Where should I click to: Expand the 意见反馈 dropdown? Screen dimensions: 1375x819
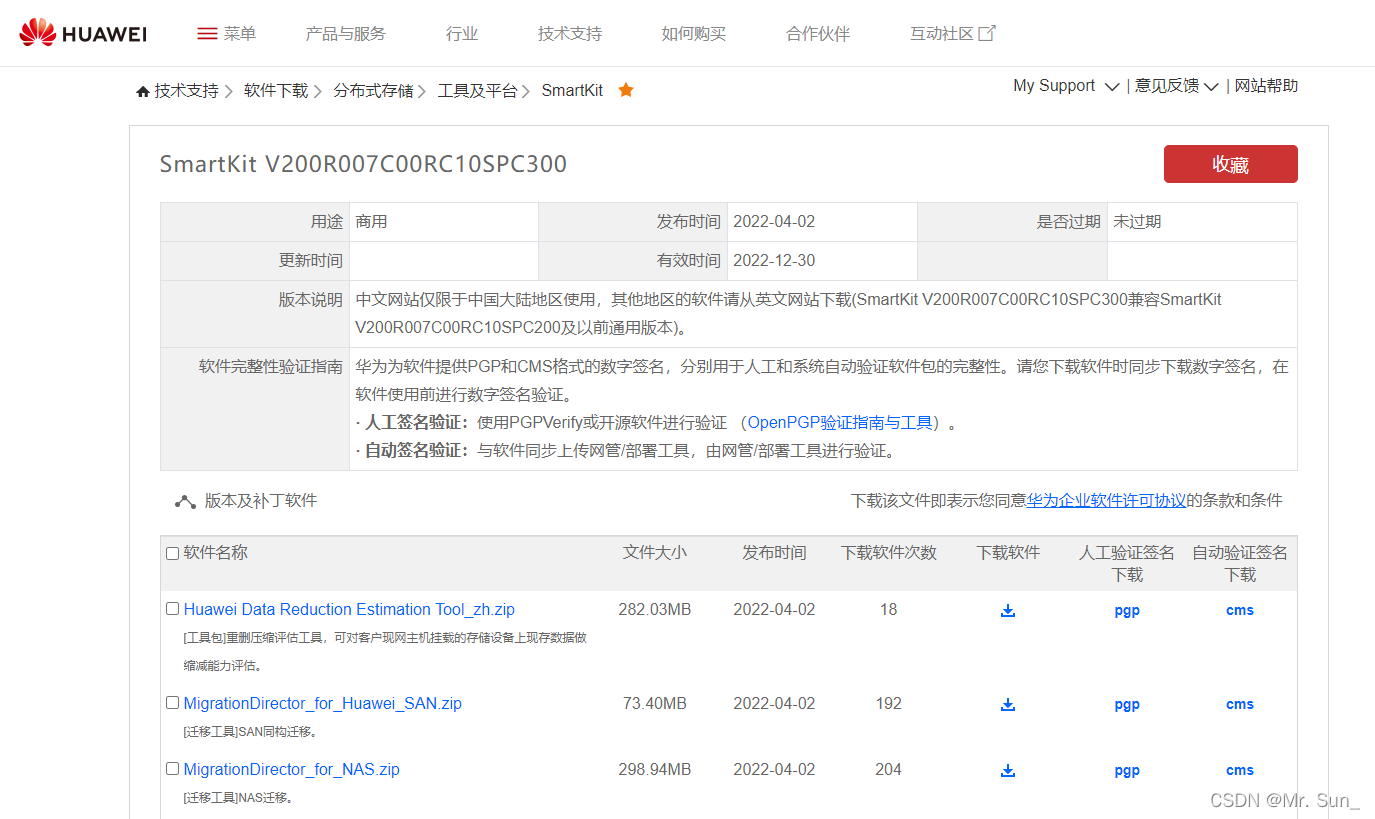click(x=1176, y=86)
